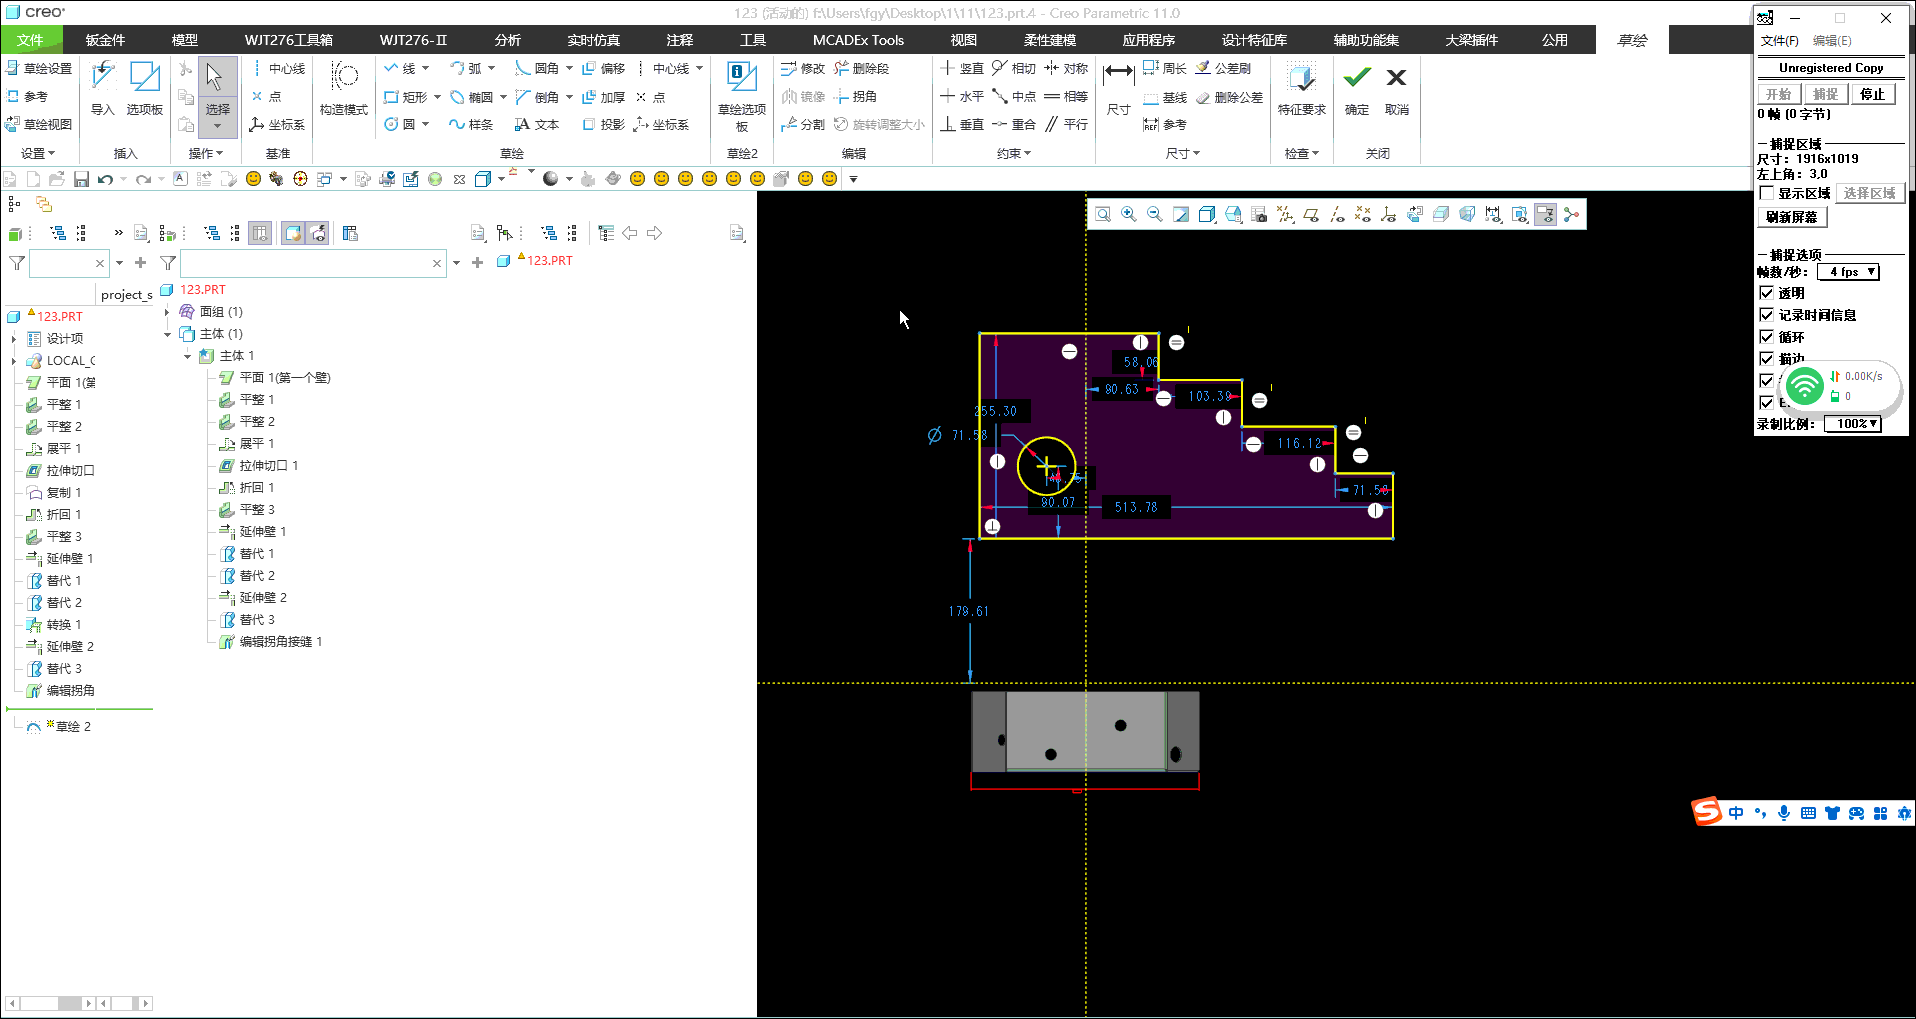Image resolution: width=1916 pixels, height=1019 pixels.
Task: Open 文件(F) menu in capture window
Action: 1780,41
